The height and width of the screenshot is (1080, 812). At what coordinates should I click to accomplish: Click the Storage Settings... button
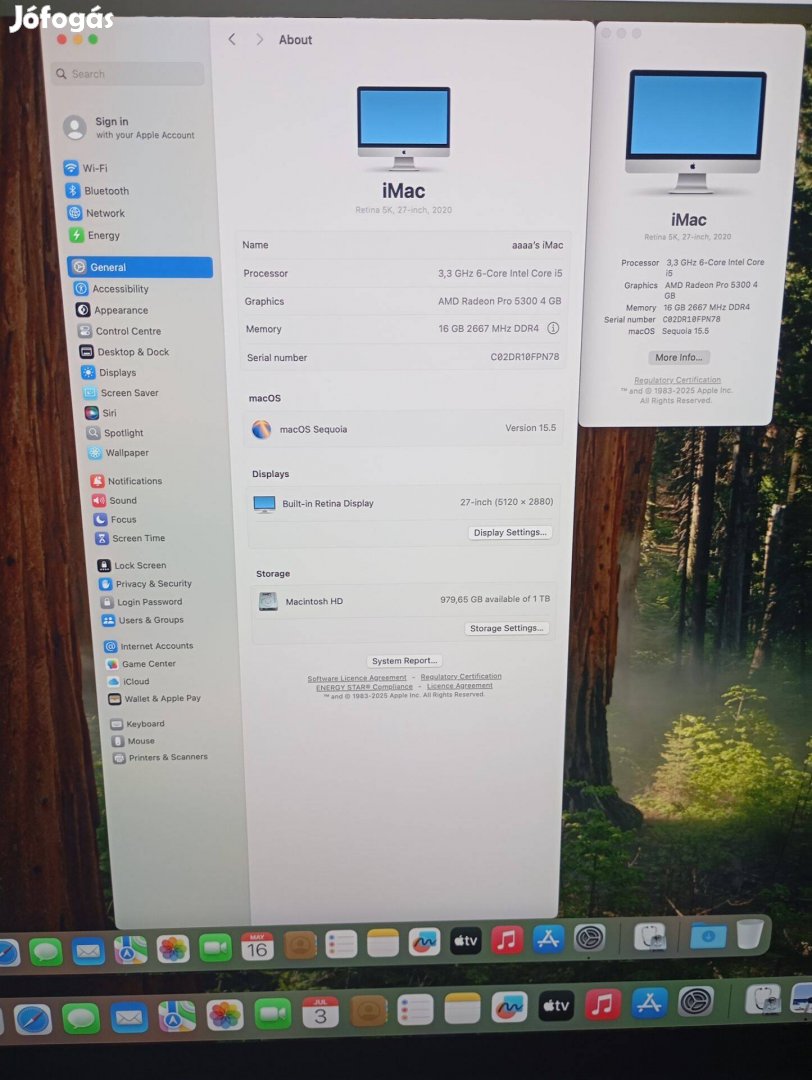click(x=506, y=628)
